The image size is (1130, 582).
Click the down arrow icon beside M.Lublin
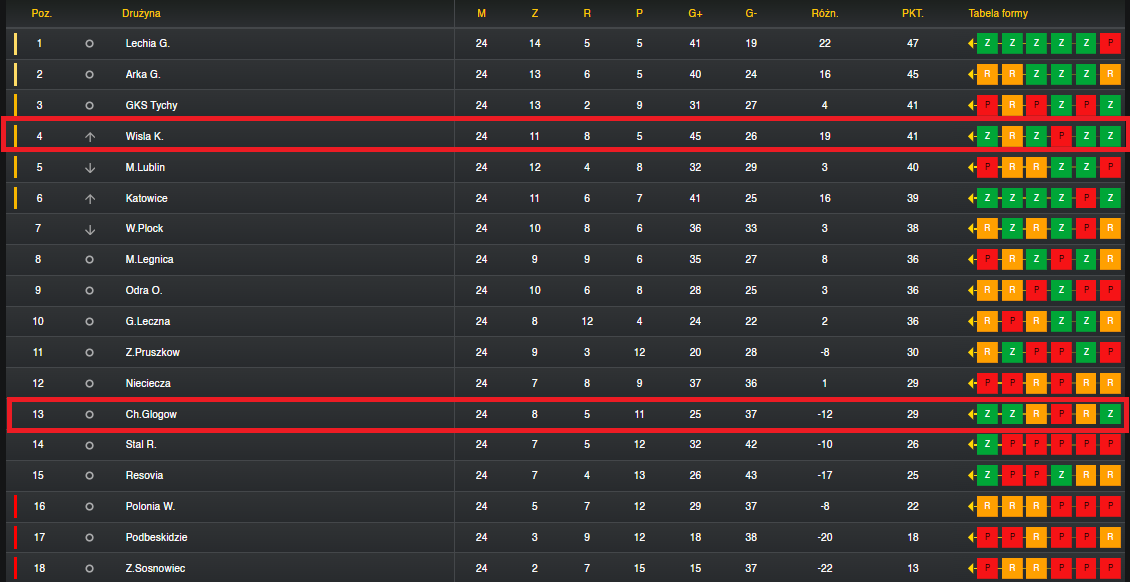point(89,167)
